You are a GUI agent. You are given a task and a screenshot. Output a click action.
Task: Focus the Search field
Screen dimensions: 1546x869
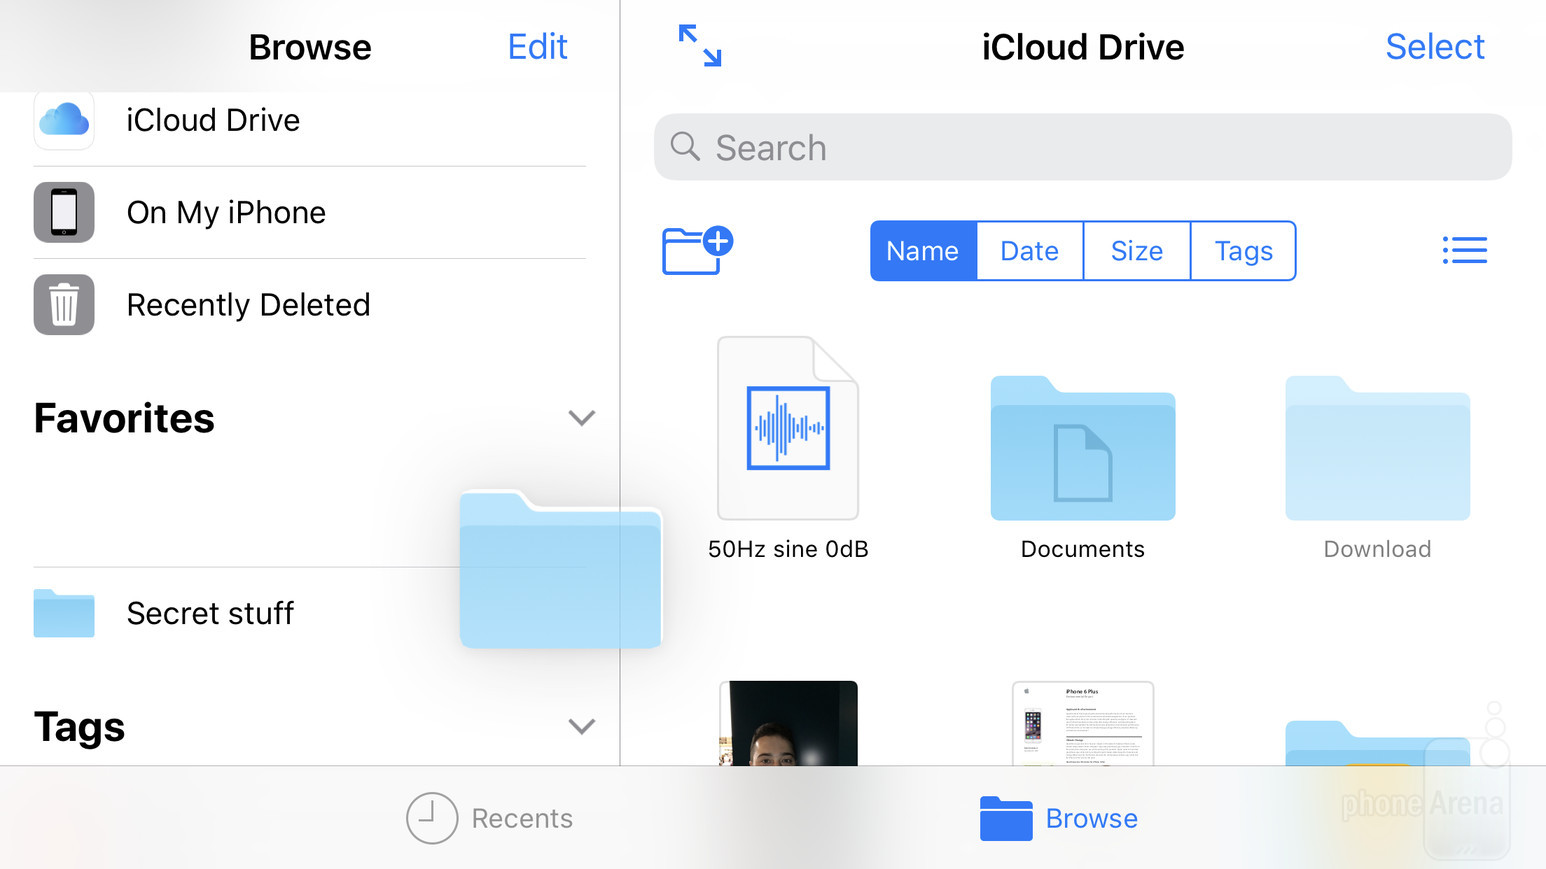click(1082, 148)
